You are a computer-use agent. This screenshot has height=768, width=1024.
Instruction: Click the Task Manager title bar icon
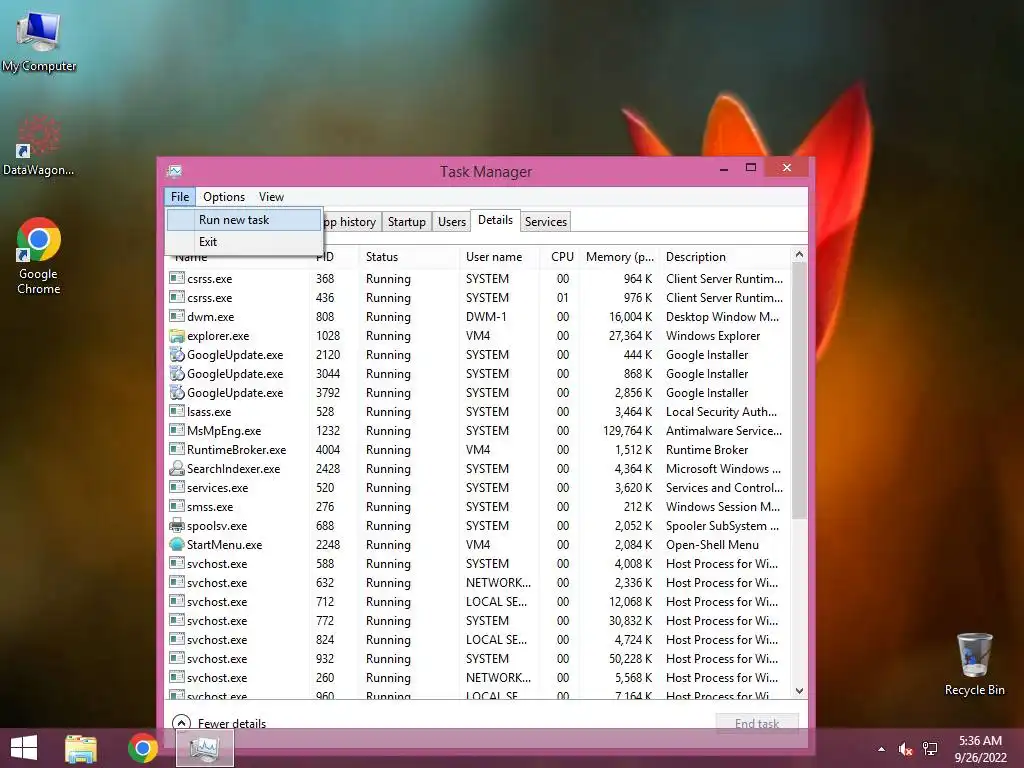click(x=174, y=171)
